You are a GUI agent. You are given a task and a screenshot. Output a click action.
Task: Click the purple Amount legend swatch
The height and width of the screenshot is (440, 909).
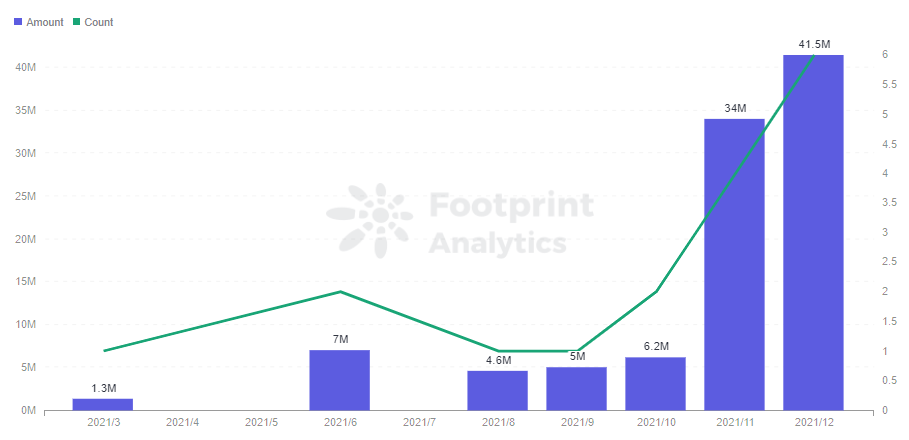tap(17, 22)
